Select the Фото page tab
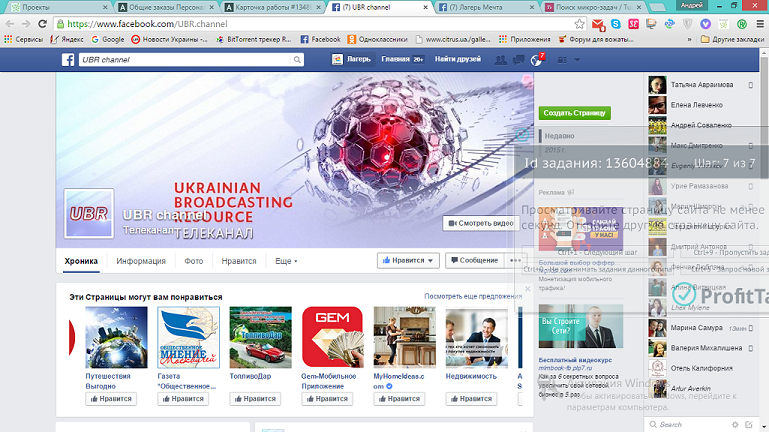The height and width of the screenshot is (432, 769). pos(194,261)
